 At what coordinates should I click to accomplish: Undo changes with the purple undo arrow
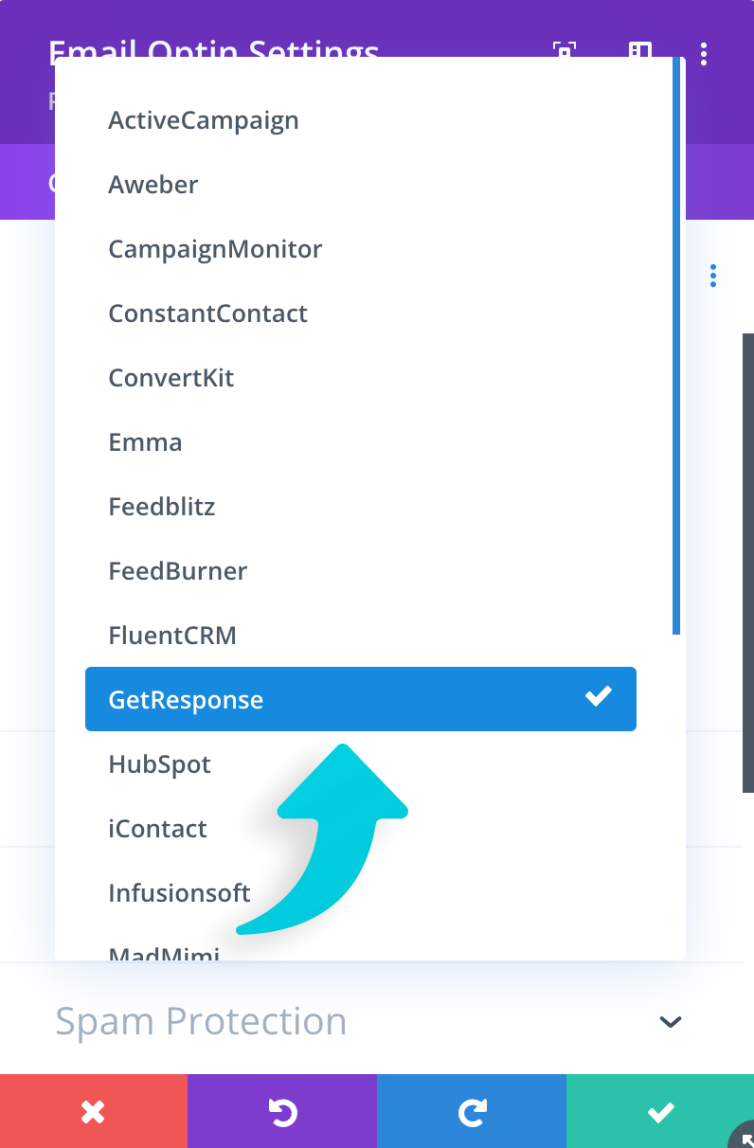[282, 1111]
